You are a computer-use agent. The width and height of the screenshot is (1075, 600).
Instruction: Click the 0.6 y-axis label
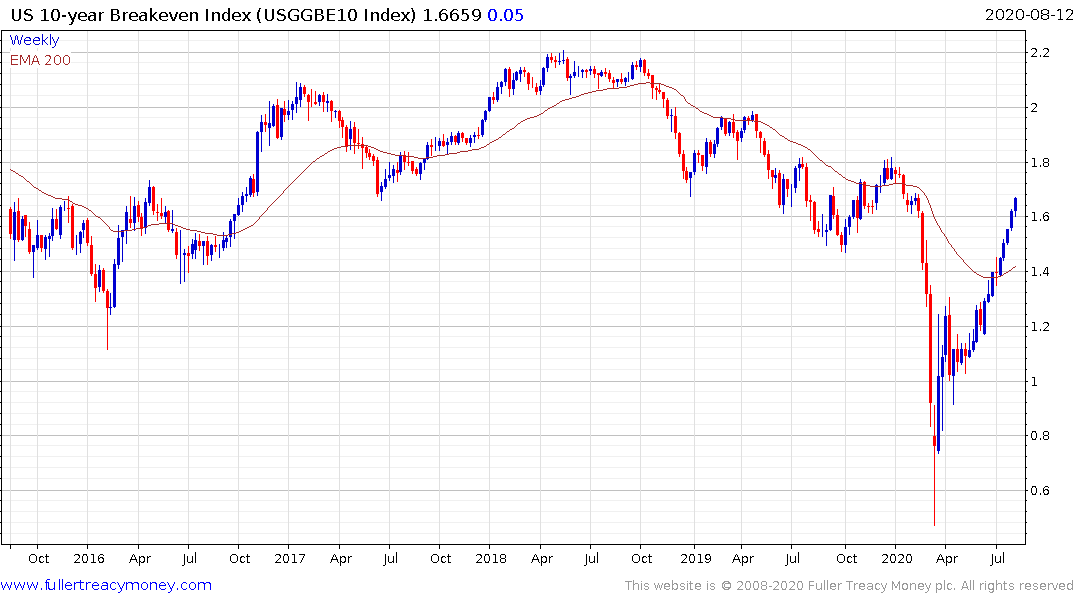1040,490
